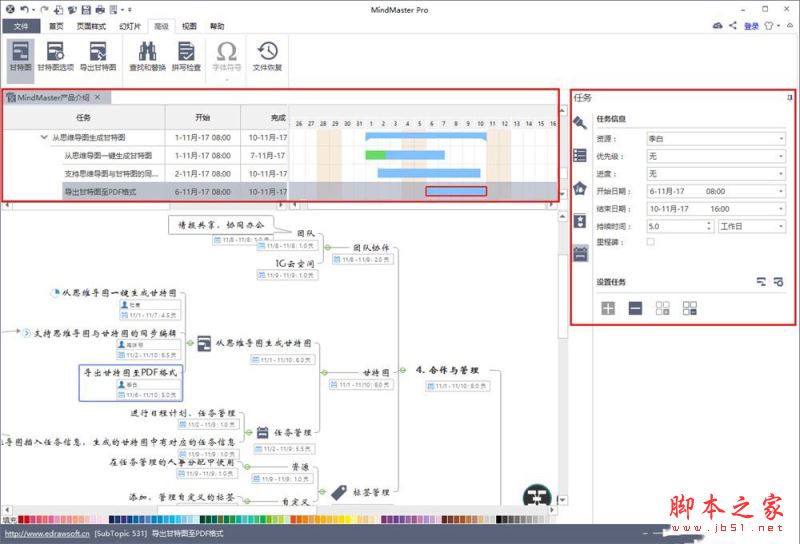Click the round floating mind map button

pos(537,496)
